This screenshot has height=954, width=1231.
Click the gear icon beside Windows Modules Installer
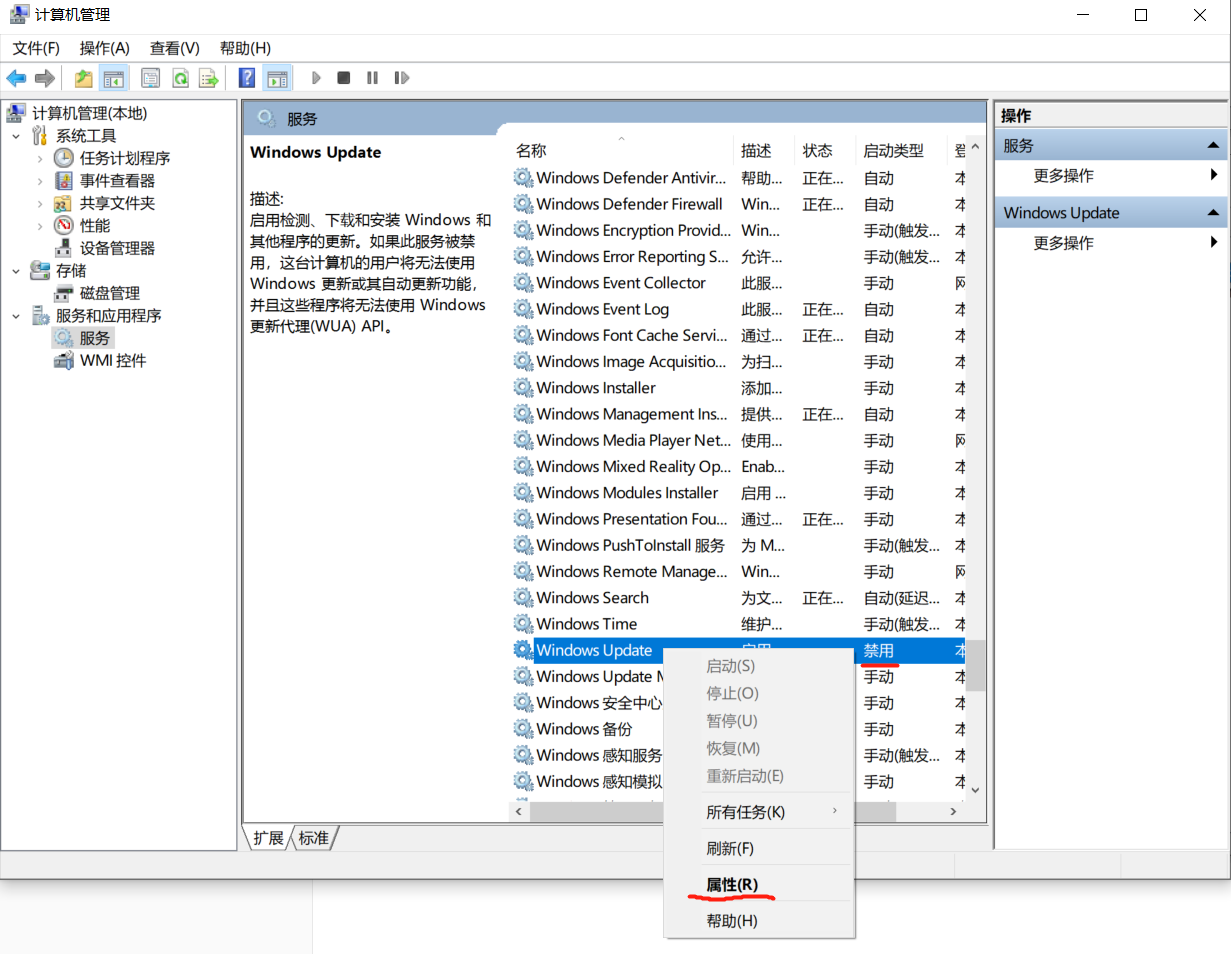click(x=523, y=493)
